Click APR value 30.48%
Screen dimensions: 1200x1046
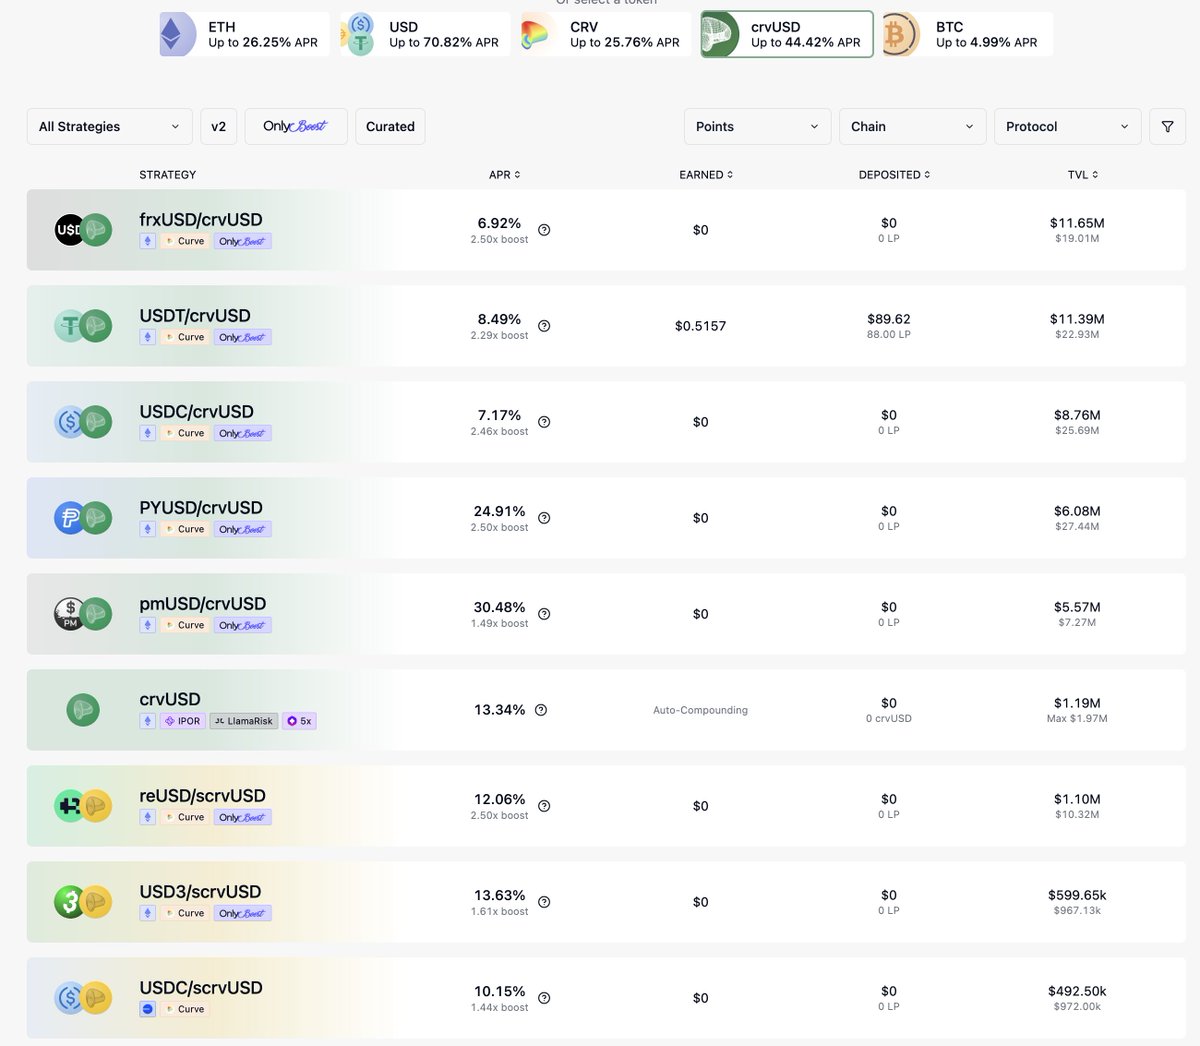pos(499,607)
